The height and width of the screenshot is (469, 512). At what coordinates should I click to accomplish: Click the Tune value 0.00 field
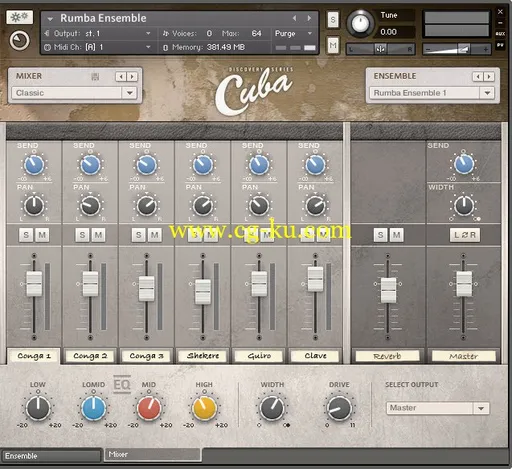click(x=397, y=32)
